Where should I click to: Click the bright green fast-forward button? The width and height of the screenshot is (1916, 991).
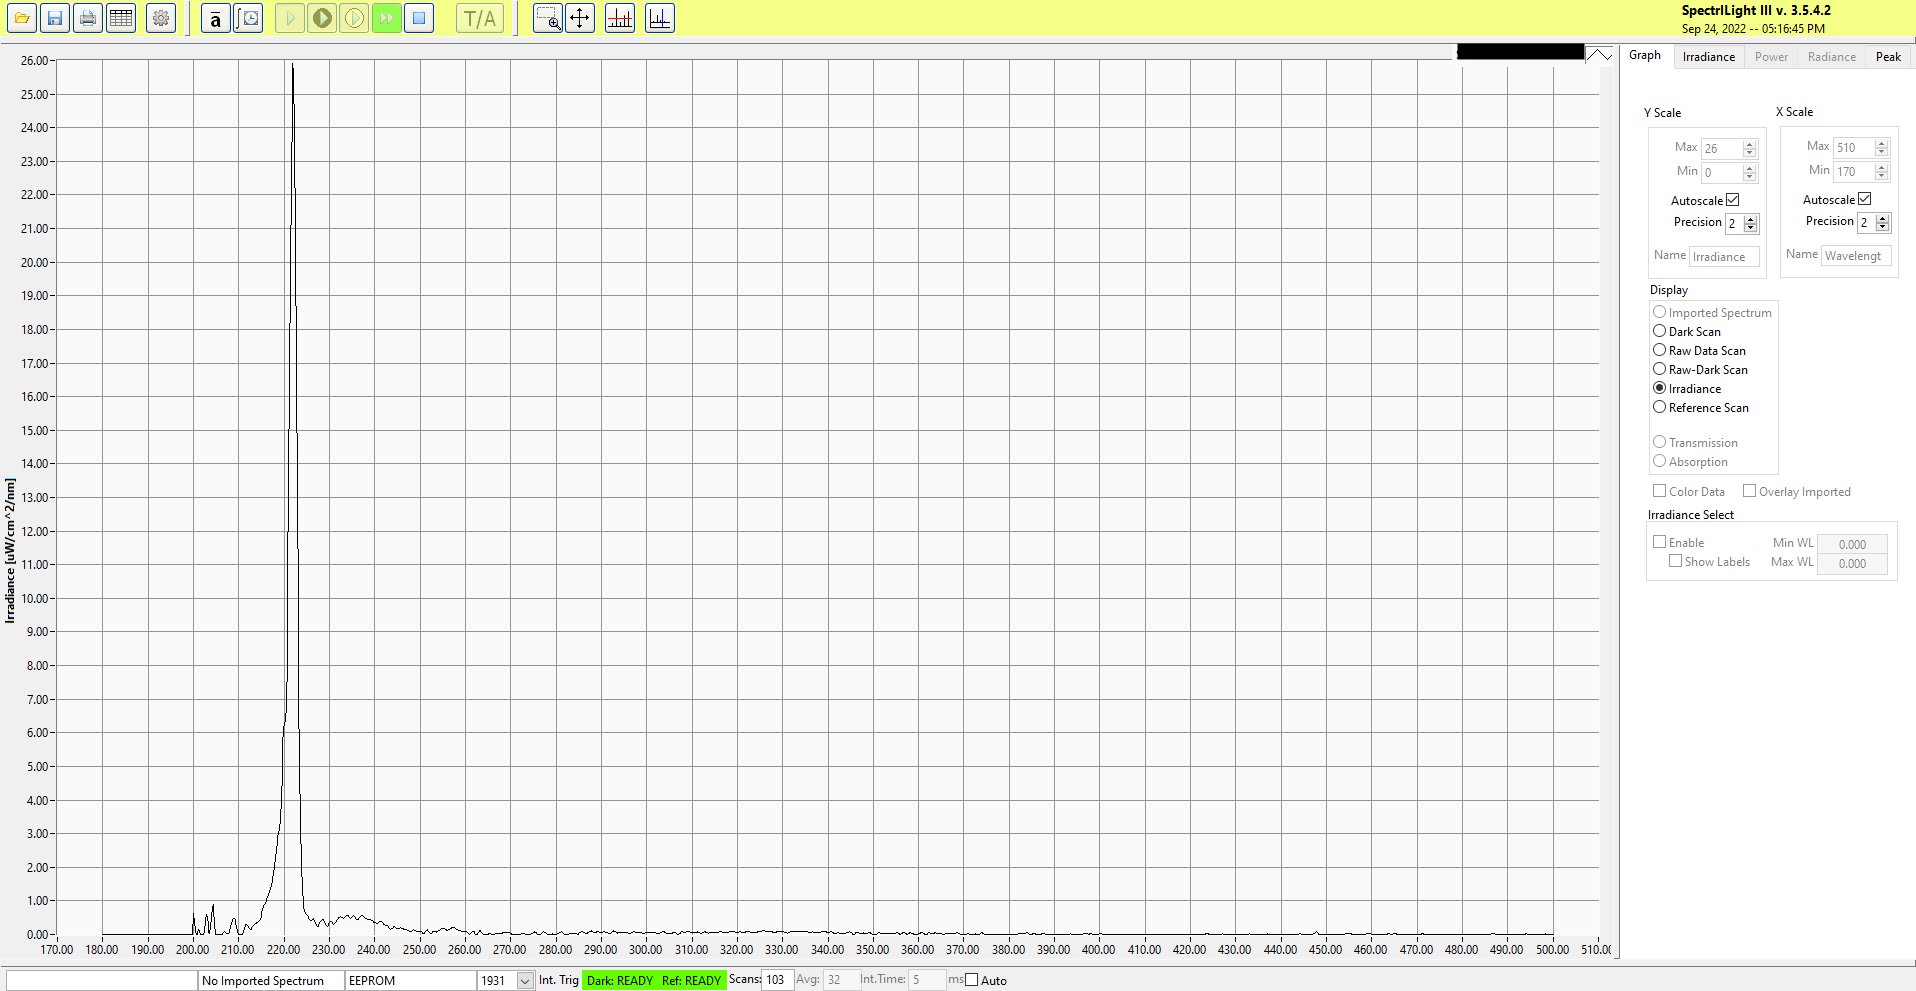[x=387, y=18]
